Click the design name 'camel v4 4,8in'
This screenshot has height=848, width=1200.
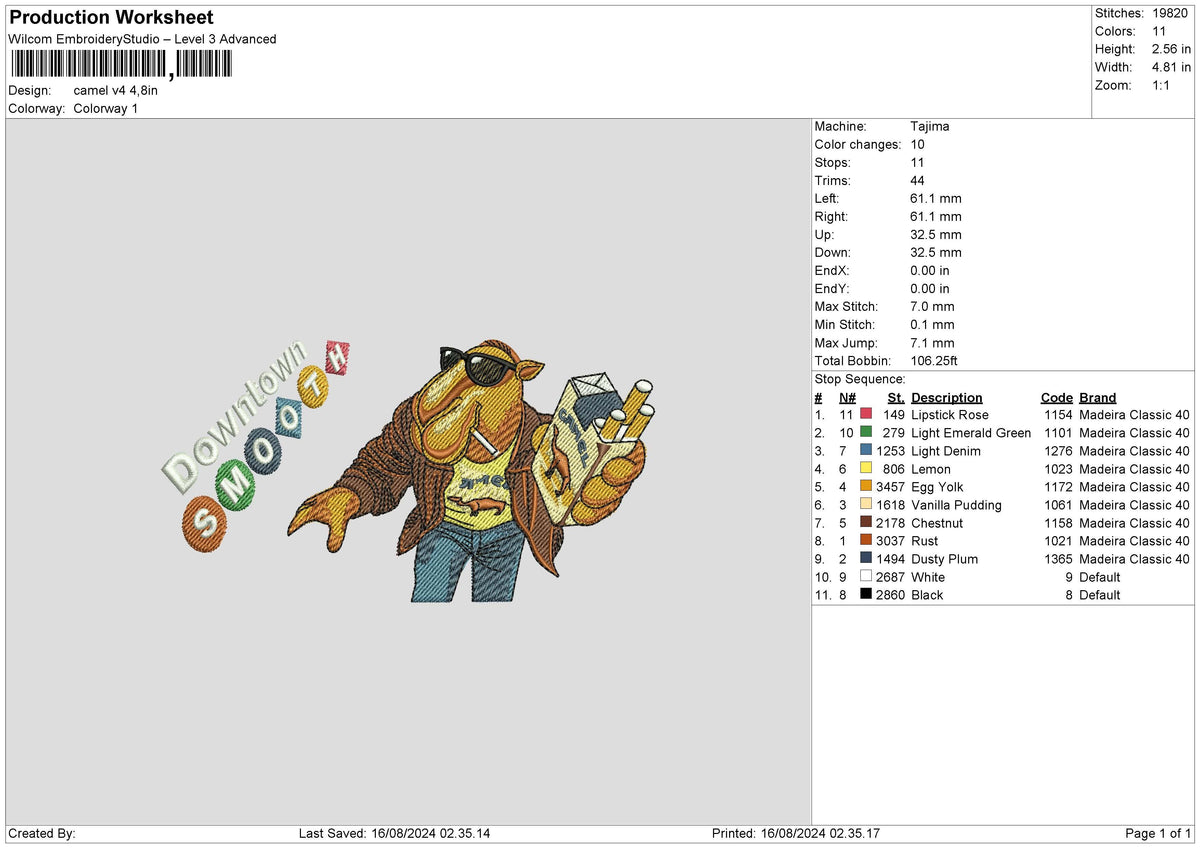pyautogui.click(x=116, y=90)
